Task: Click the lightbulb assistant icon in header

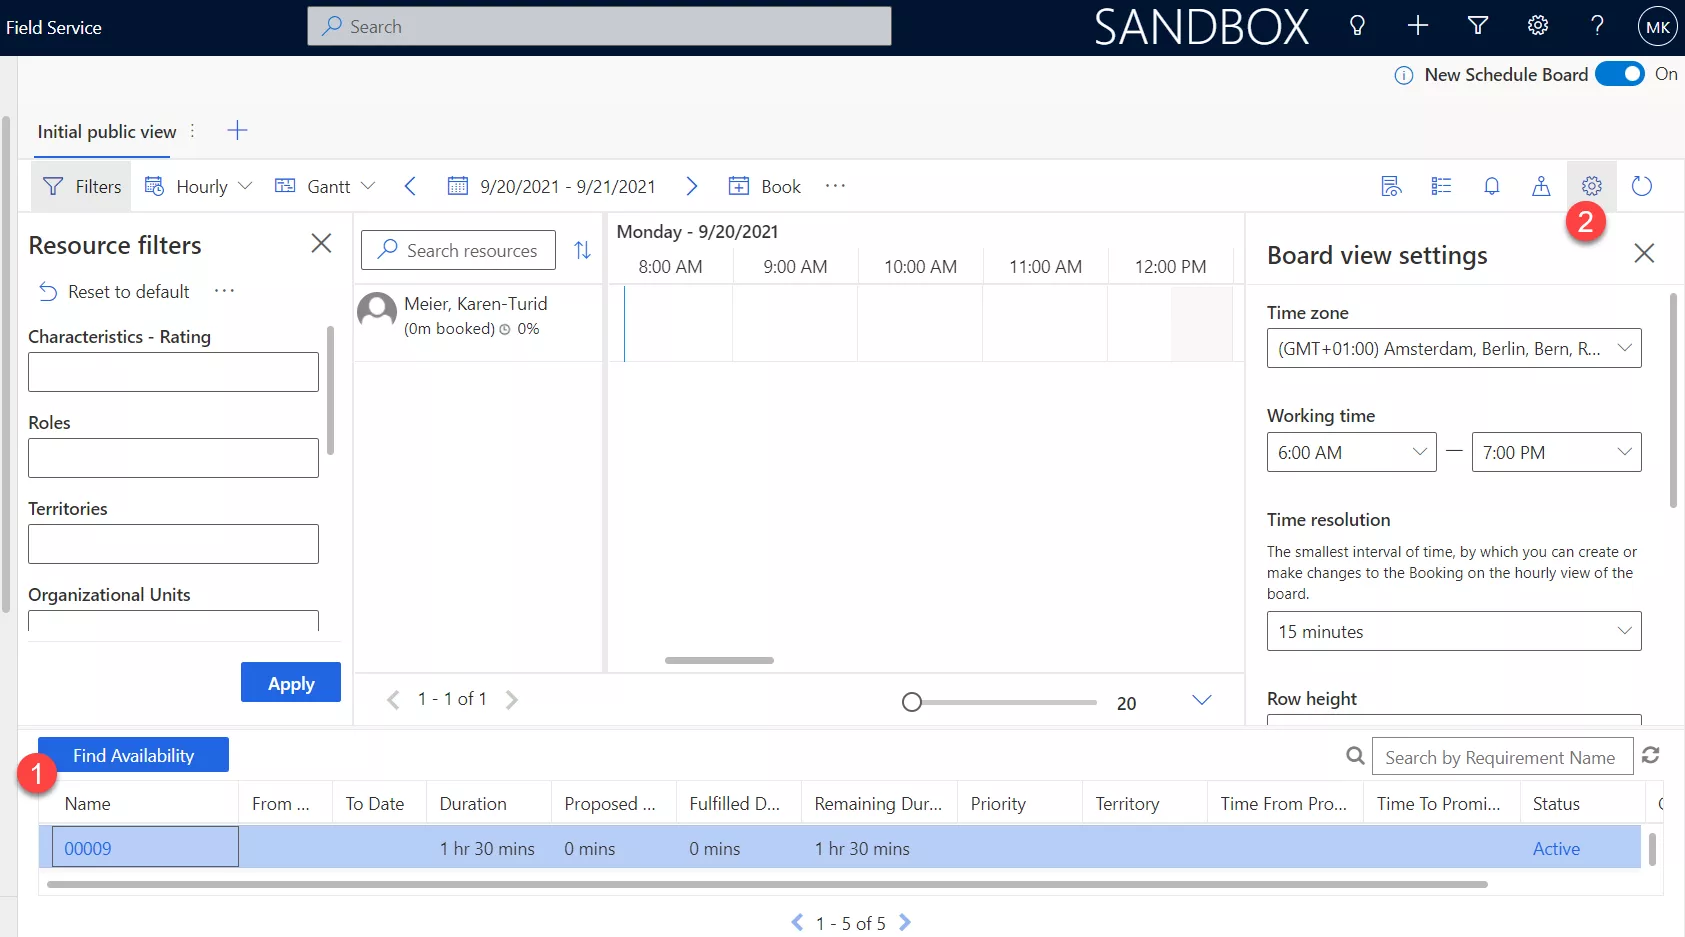Action: point(1357,27)
